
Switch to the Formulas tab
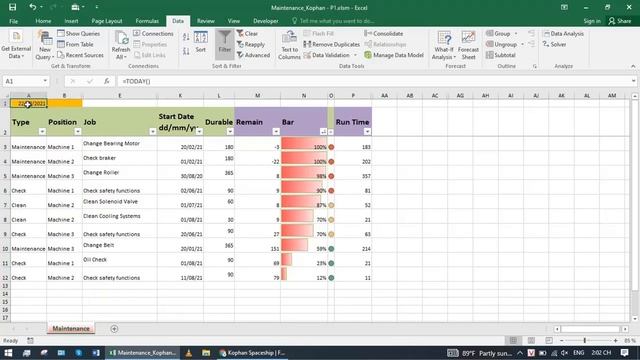[x=147, y=21]
